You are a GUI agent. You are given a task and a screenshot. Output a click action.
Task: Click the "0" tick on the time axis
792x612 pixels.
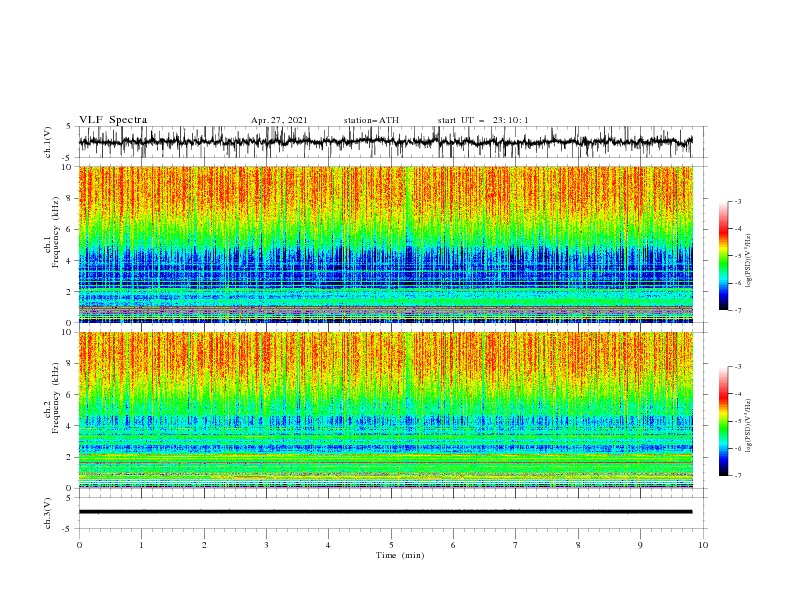79,545
